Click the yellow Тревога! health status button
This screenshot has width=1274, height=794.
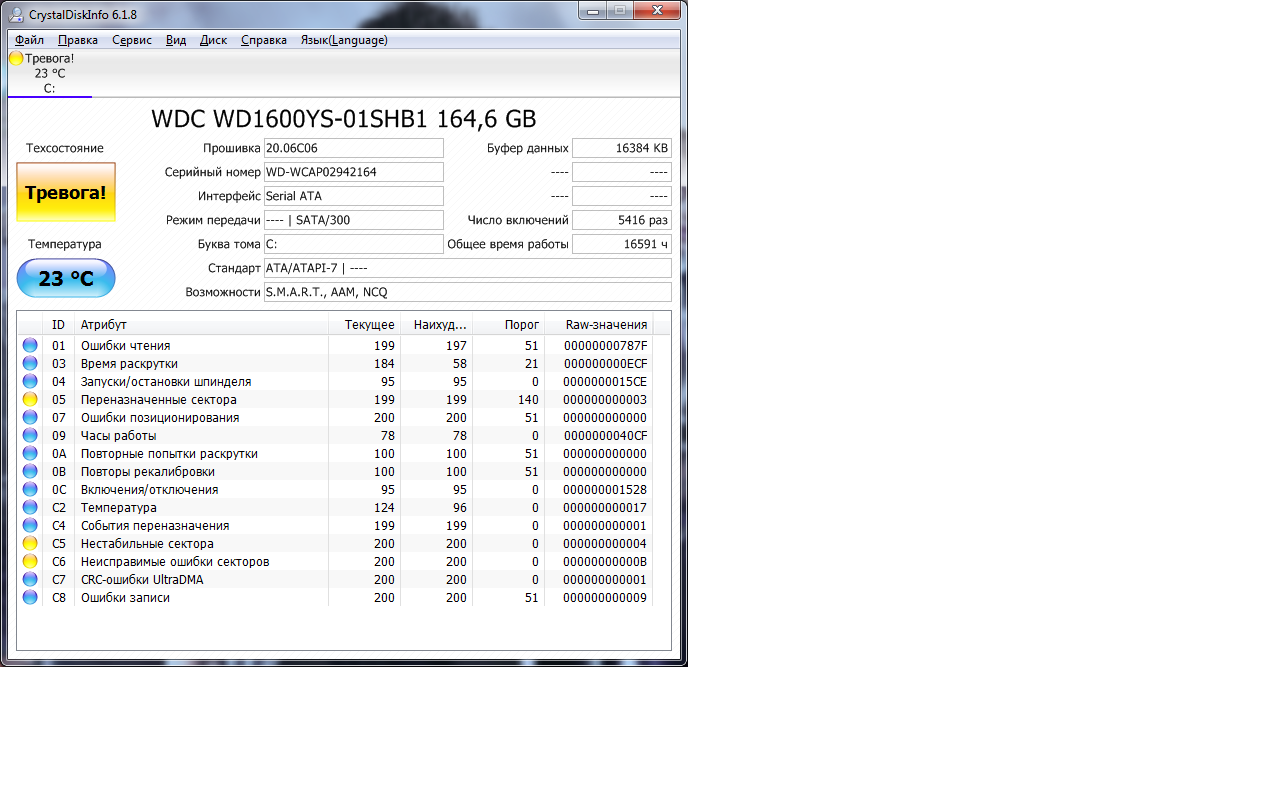click(x=66, y=192)
